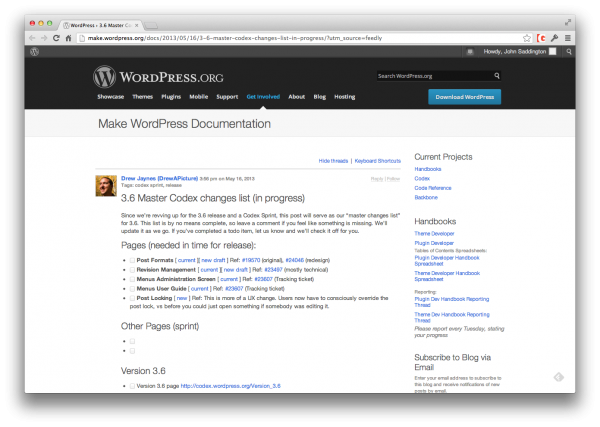Click the wrench extension icon
The width and height of the screenshot is (600, 427).
(554, 38)
